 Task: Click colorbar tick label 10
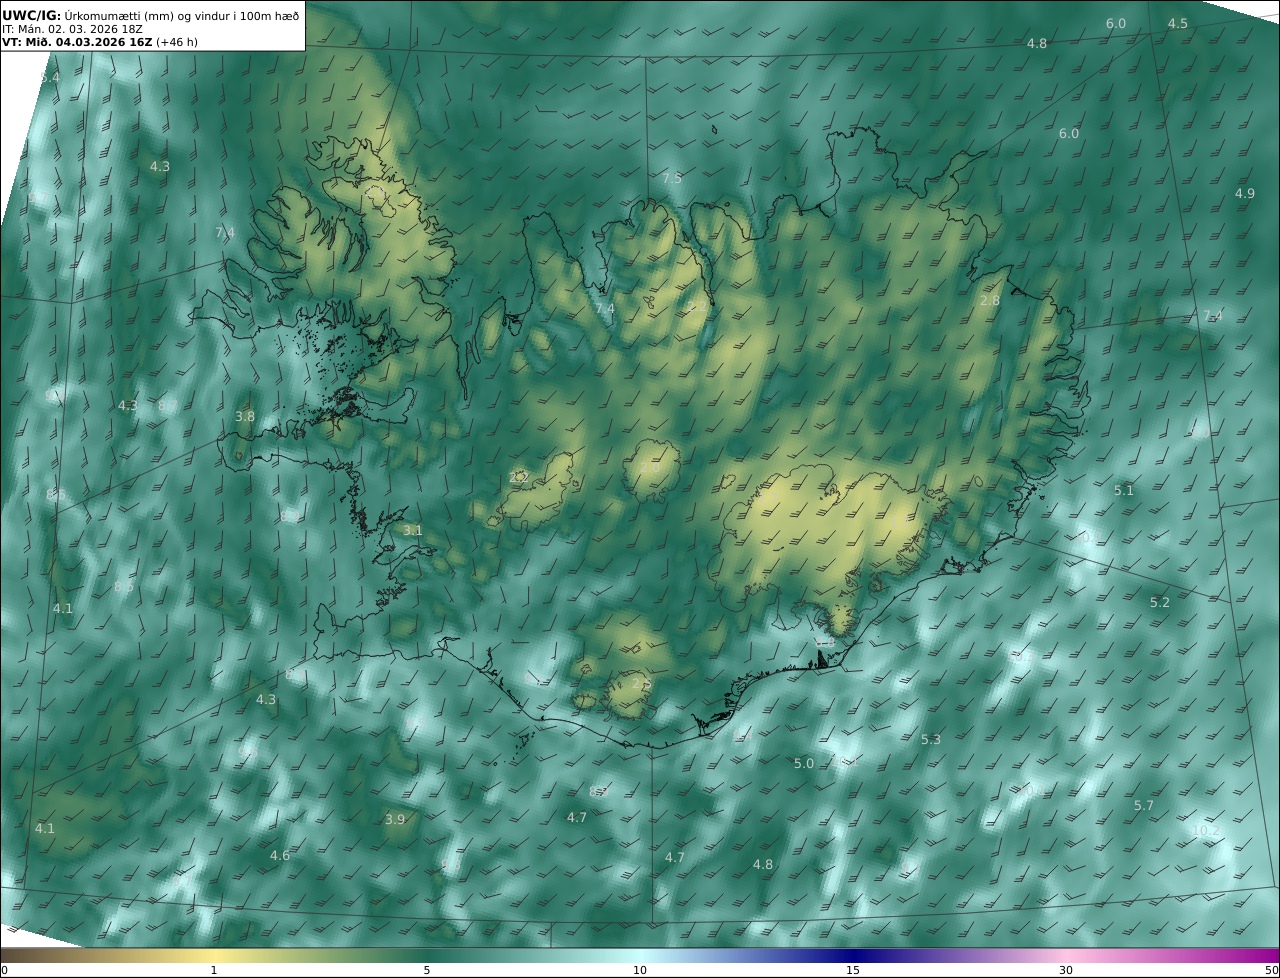640,970
